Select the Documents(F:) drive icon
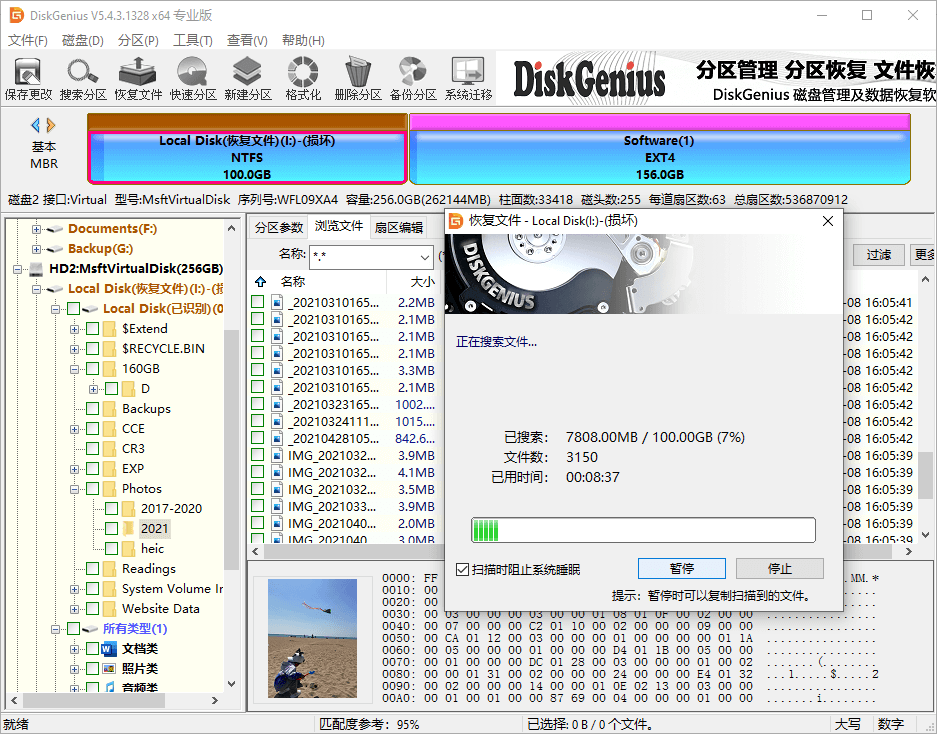937x734 pixels. tap(56, 229)
